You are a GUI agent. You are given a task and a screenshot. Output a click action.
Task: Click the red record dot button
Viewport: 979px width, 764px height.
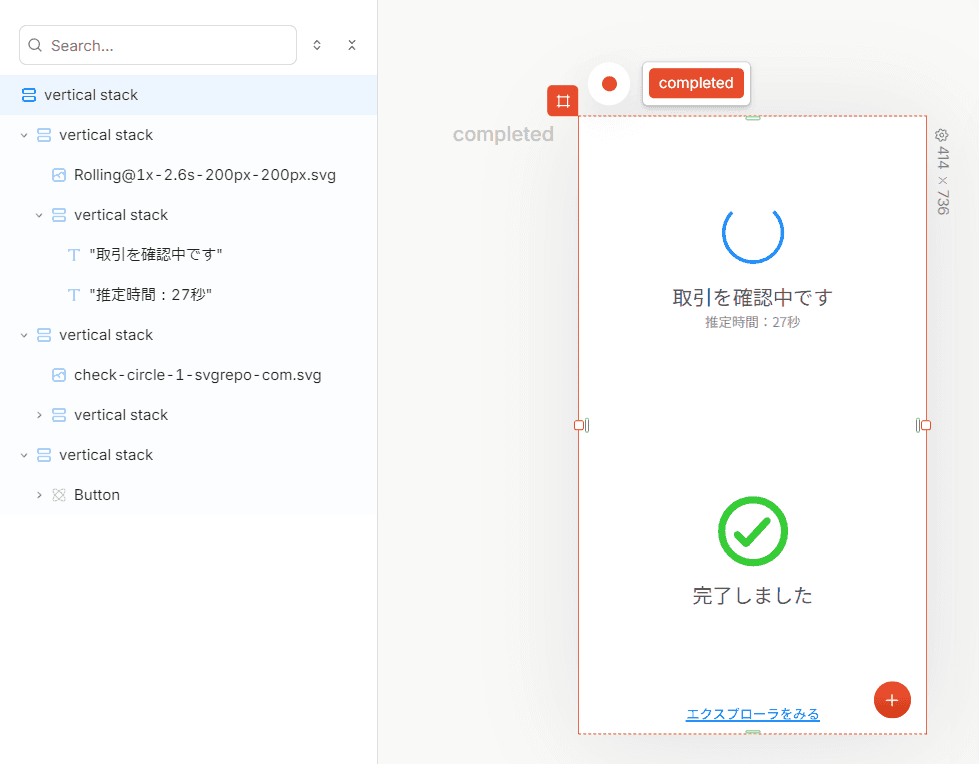609,84
